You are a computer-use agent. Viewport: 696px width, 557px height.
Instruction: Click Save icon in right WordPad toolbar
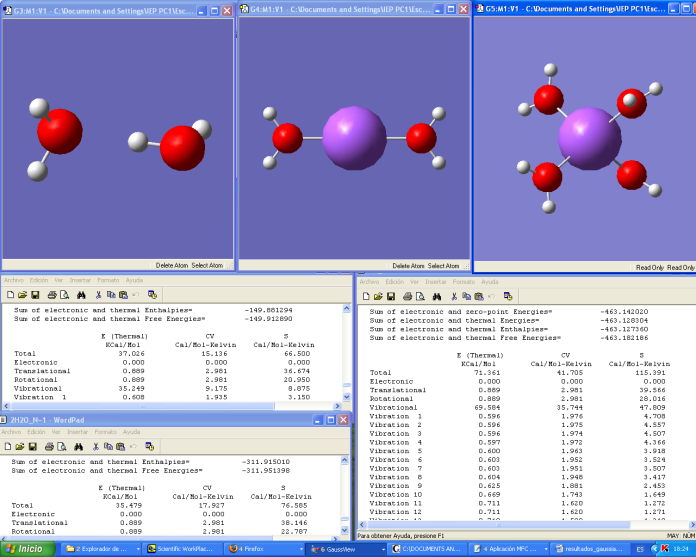tap(391, 296)
